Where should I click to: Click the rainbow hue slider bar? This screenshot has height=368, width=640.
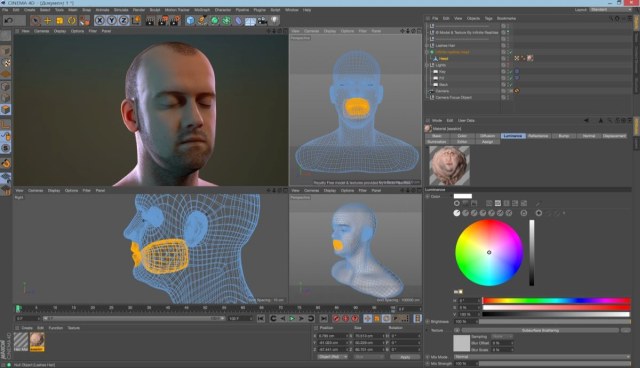point(556,301)
